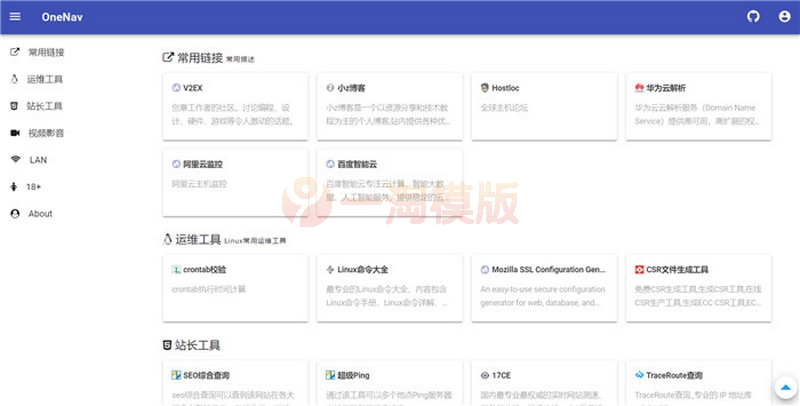Click the 17CE eye icon
The width and height of the screenshot is (800, 406).
coord(485,375)
